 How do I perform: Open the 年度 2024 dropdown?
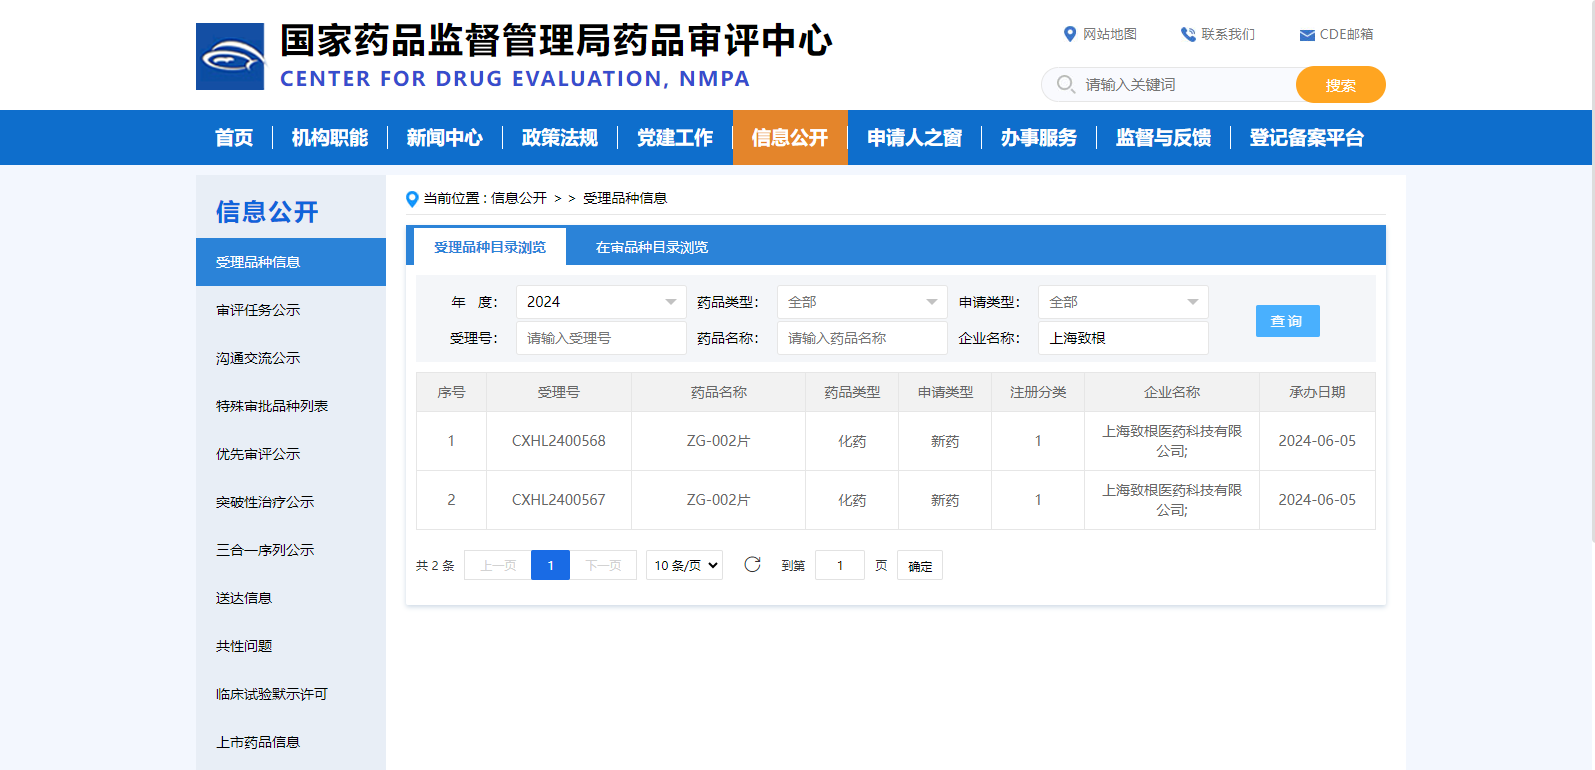pos(600,302)
